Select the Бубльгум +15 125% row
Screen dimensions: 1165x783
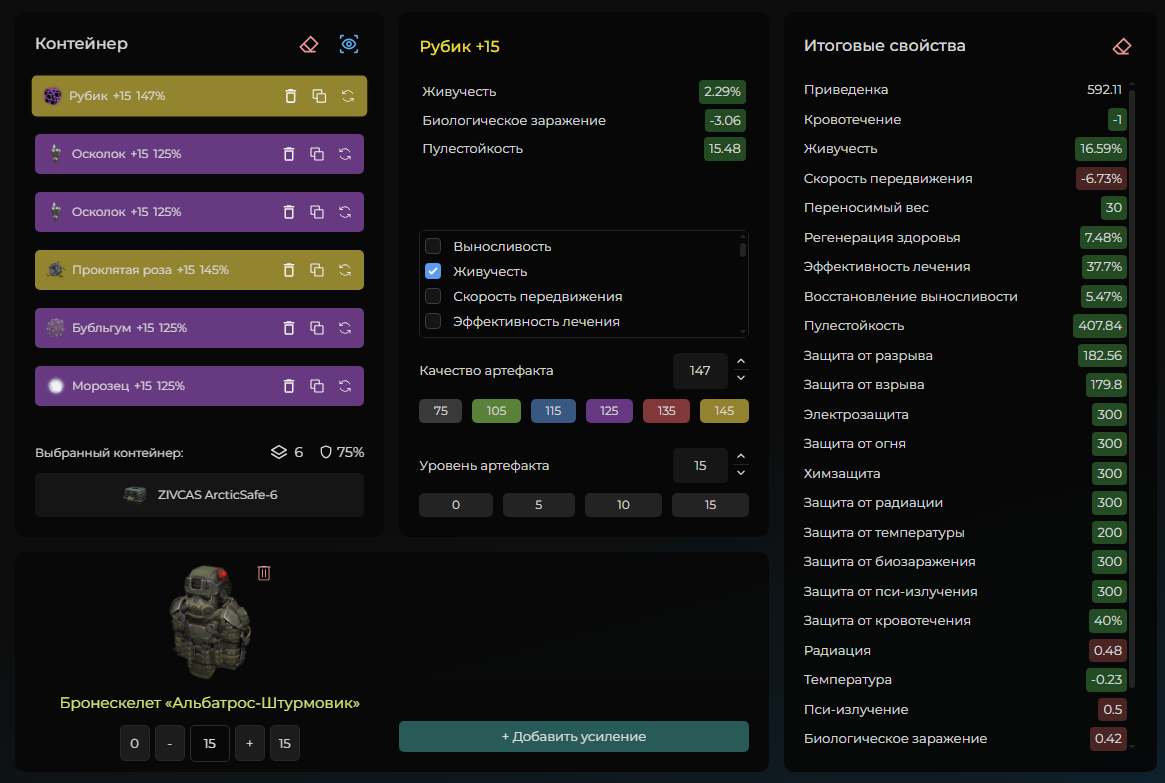[199, 328]
